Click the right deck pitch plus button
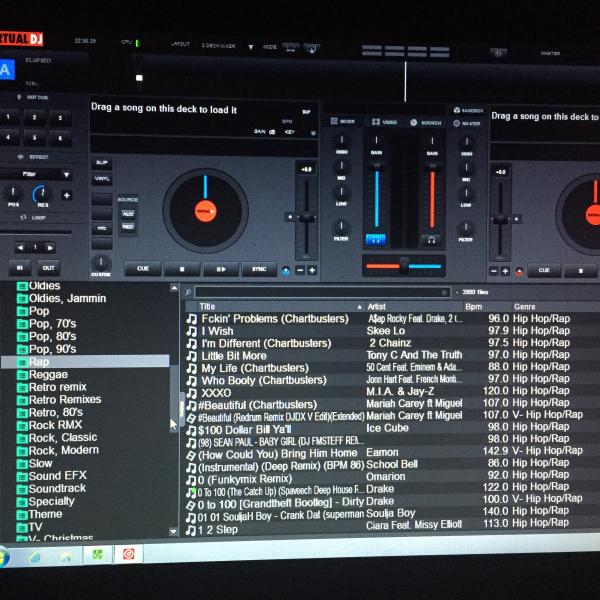 (x=505, y=271)
